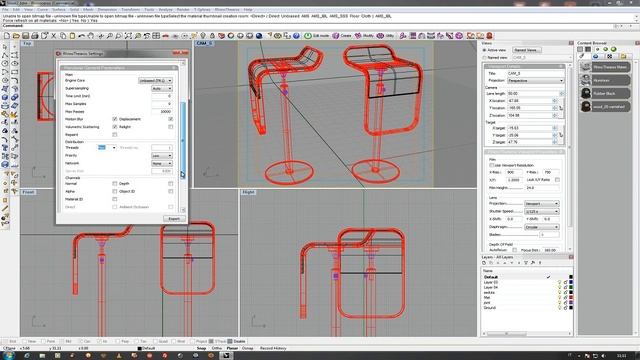This screenshot has width=640, height=360.
Task: Click the Utility toolbar button
Action: point(386,36)
